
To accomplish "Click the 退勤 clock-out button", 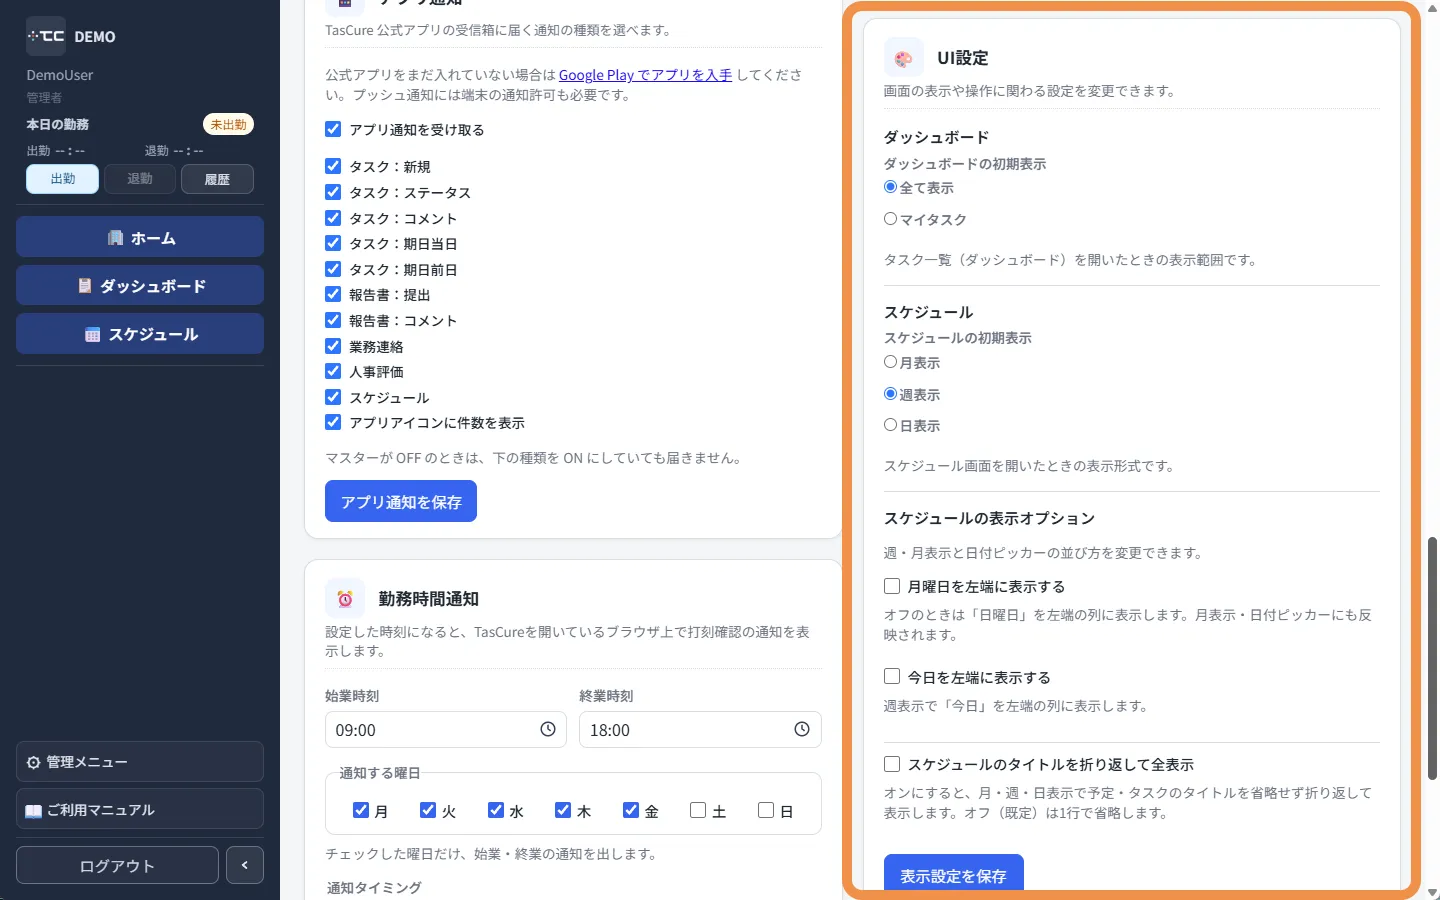I will pos(140,179).
